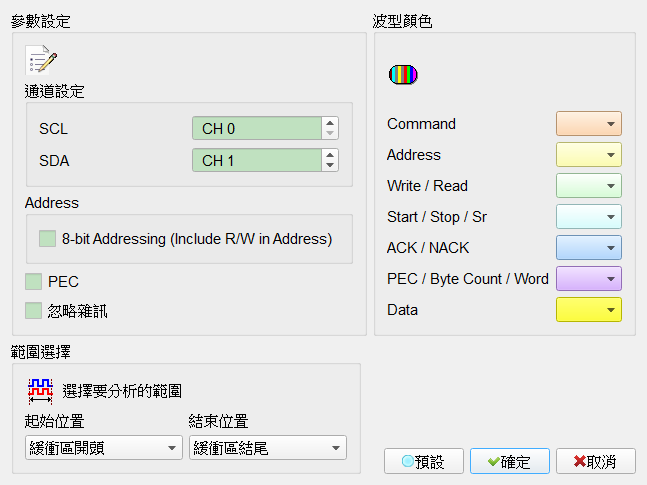
Task: Open the 起始位置 dropdown showing 緩衝區開頭
Action: tap(104, 447)
